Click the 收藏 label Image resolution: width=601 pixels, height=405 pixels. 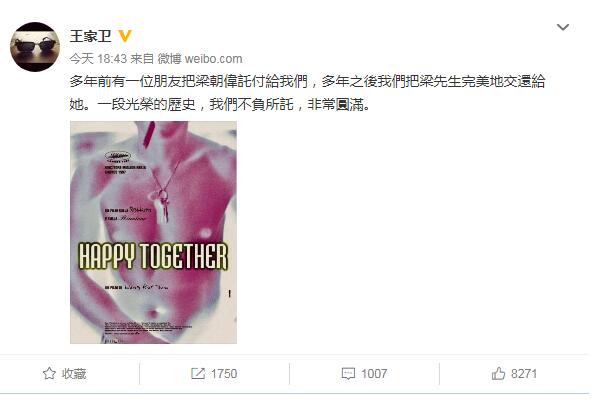click(x=74, y=374)
